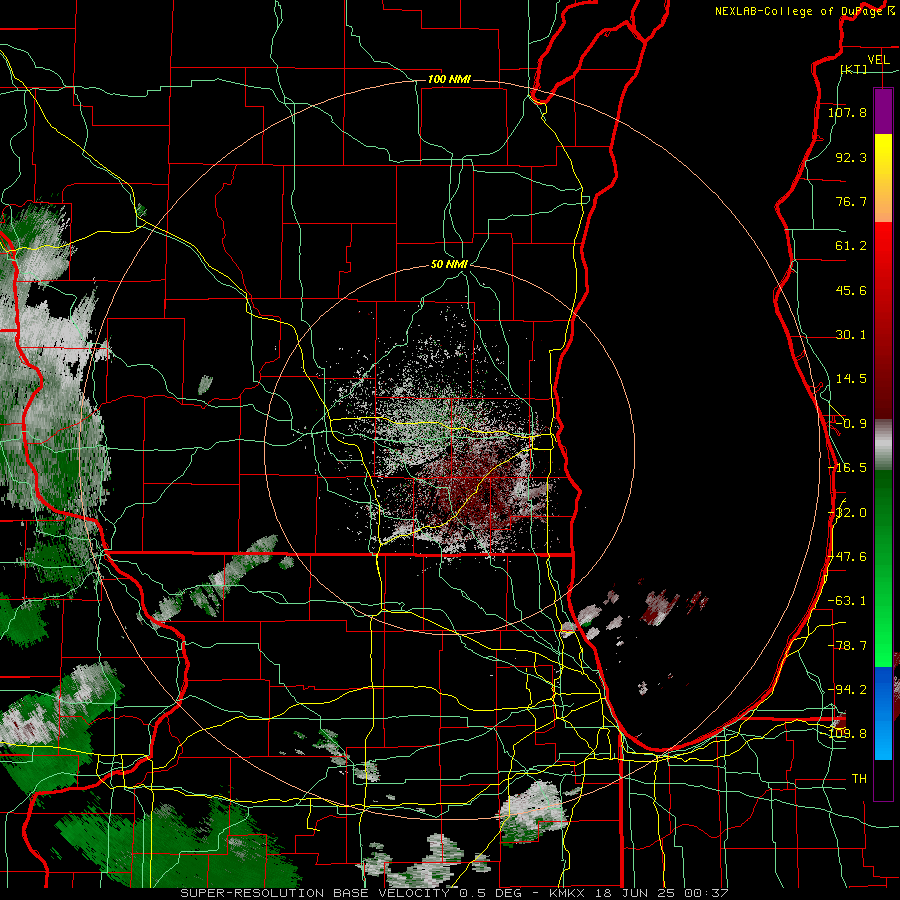
Task: Pick the gray segment of the color bar
Action: 883,445
